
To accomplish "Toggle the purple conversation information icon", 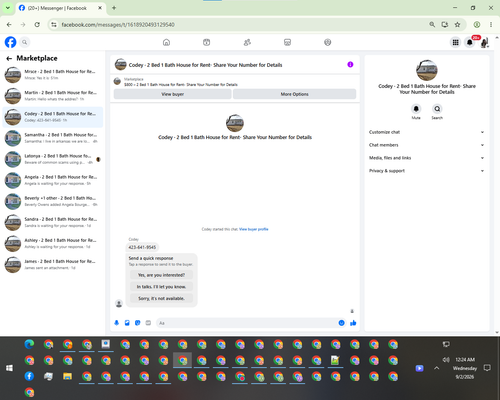I will (x=350, y=64).
